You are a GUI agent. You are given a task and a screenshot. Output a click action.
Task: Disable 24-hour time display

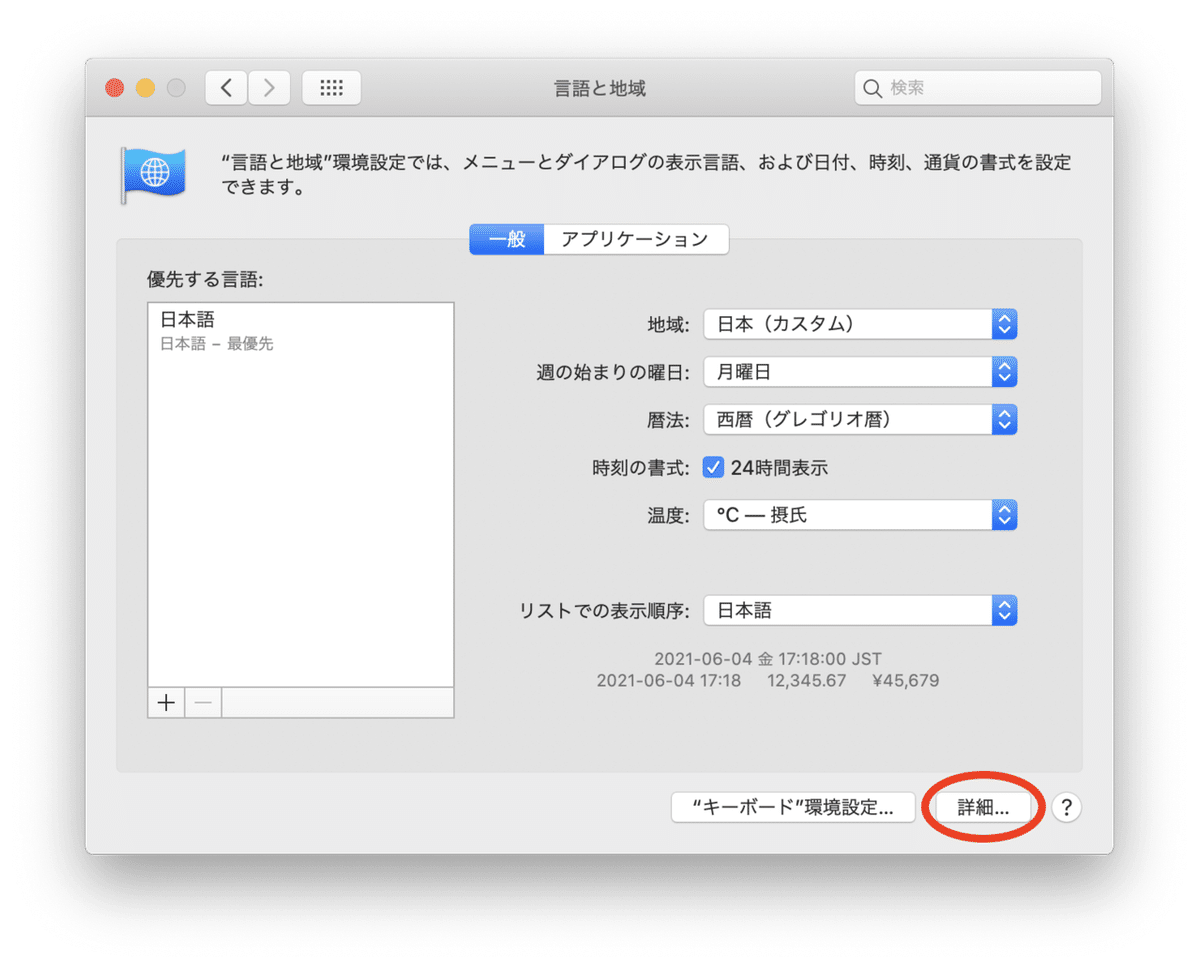[713, 467]
